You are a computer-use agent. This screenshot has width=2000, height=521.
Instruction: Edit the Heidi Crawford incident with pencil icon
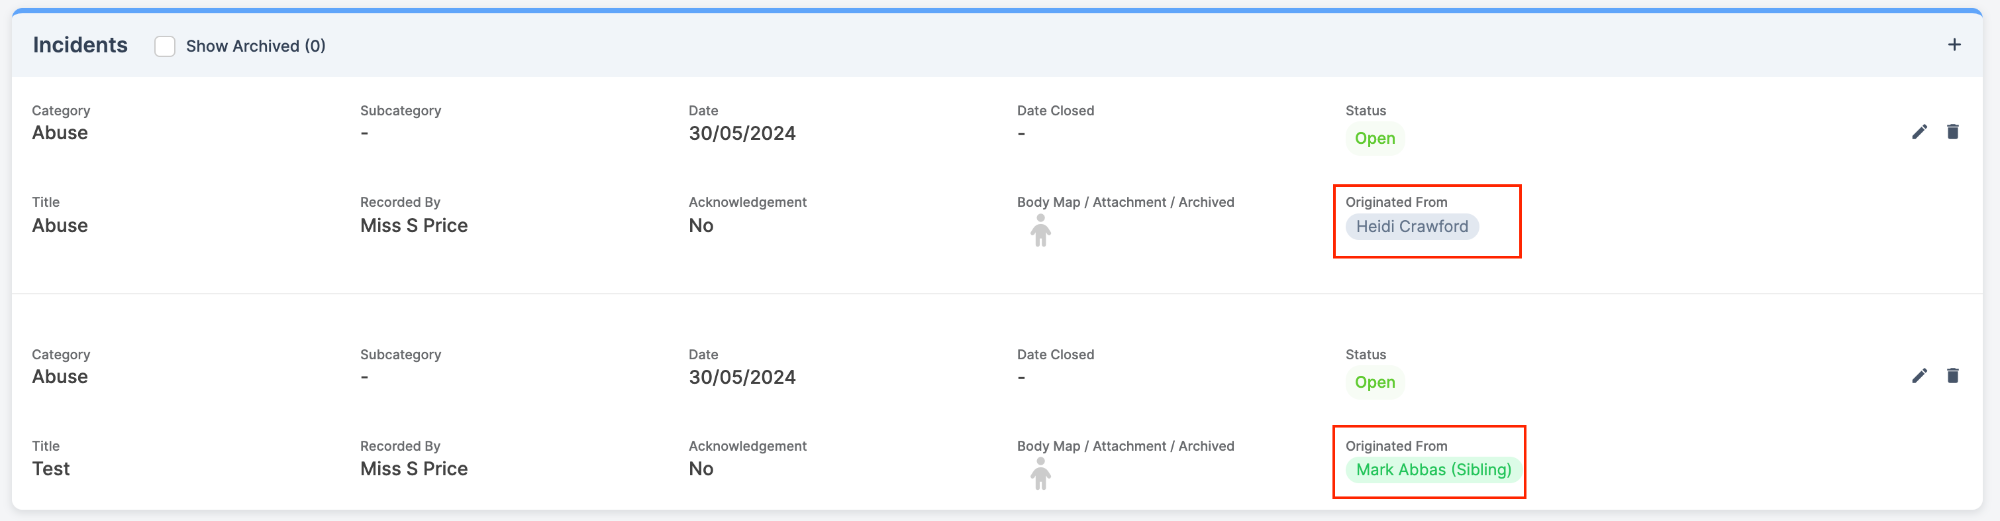coord(1919,132)
